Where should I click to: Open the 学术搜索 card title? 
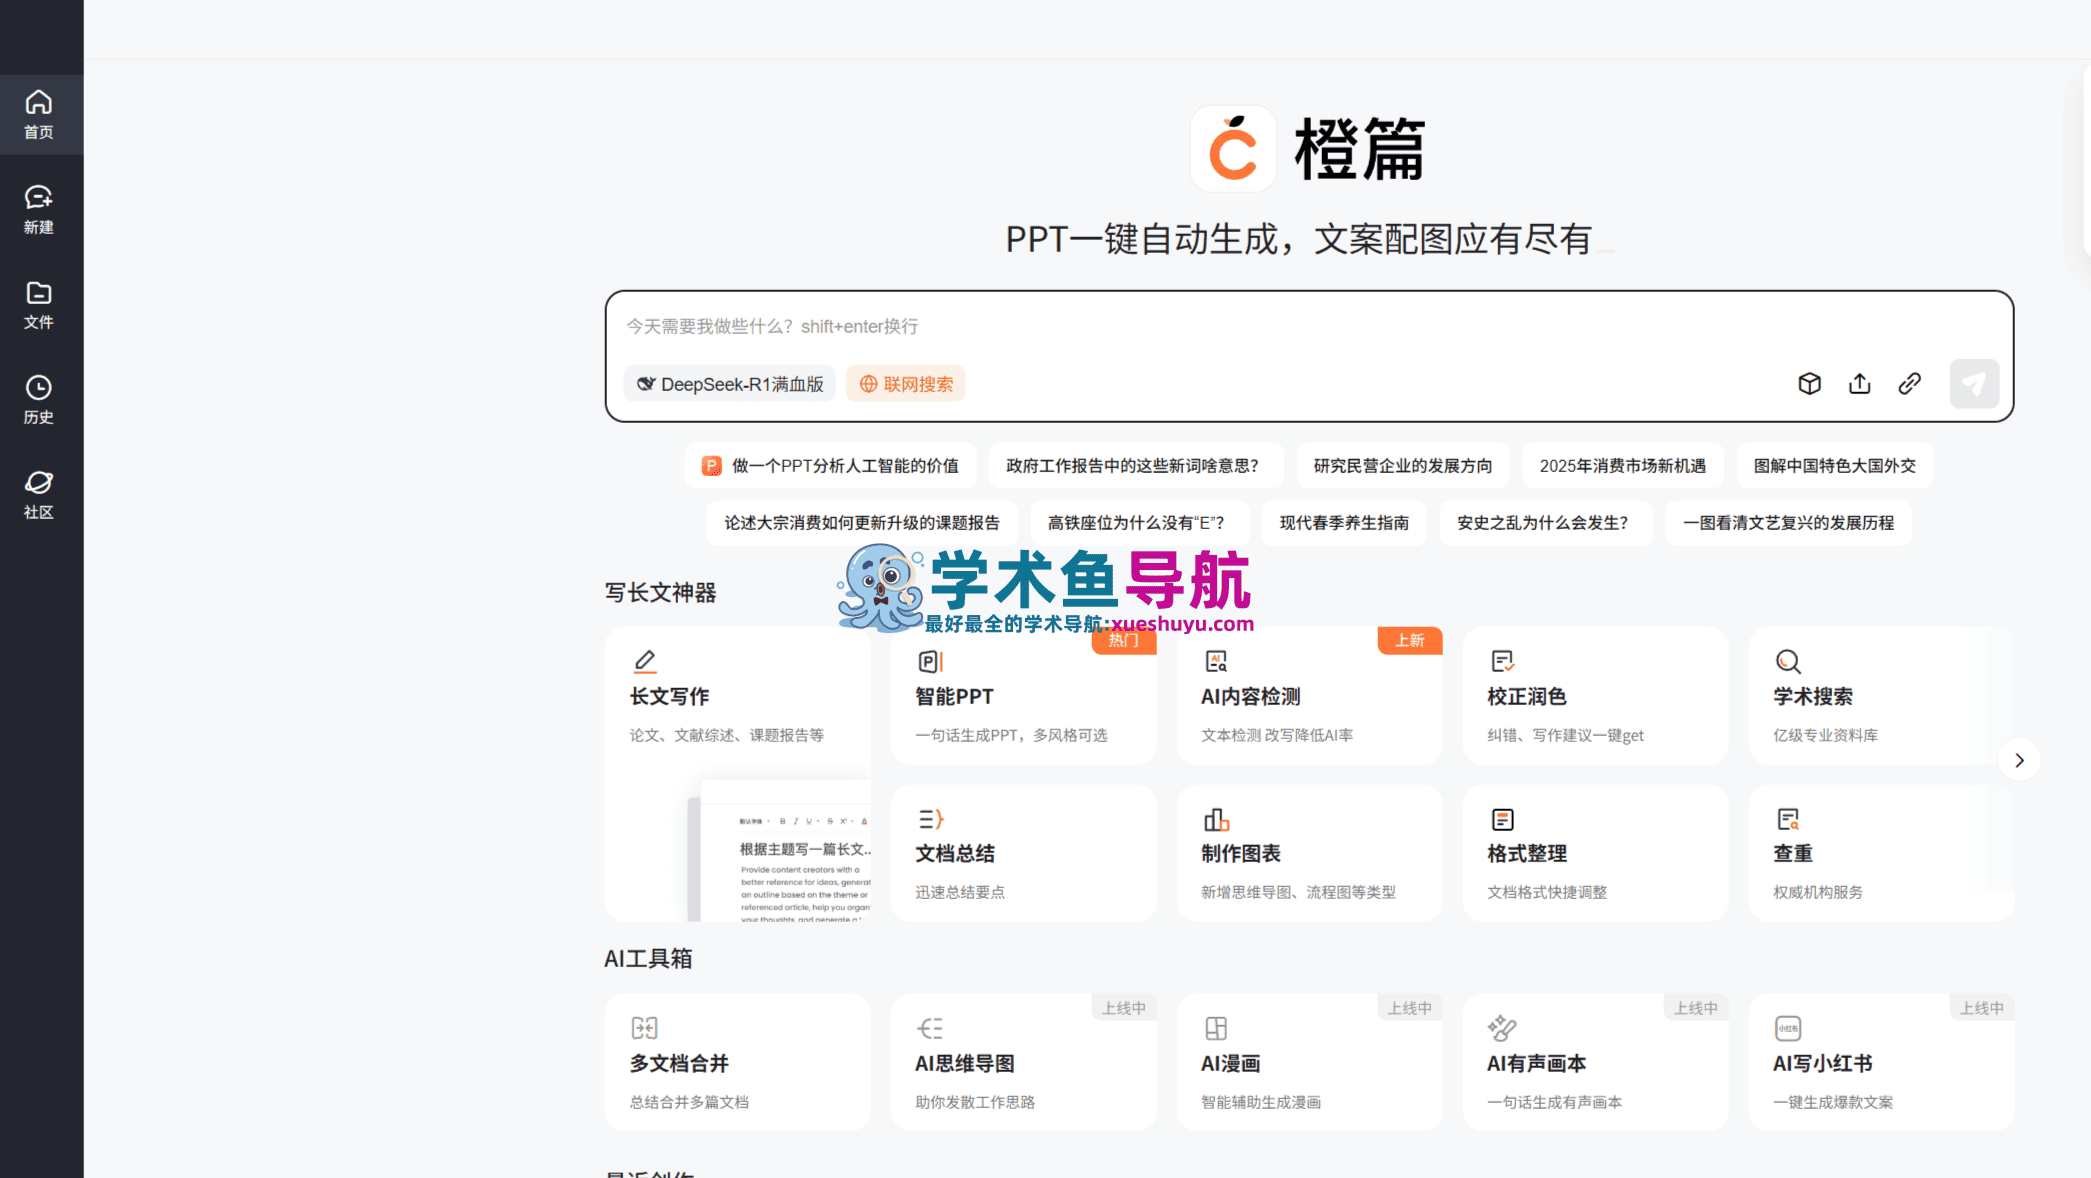1812,697
